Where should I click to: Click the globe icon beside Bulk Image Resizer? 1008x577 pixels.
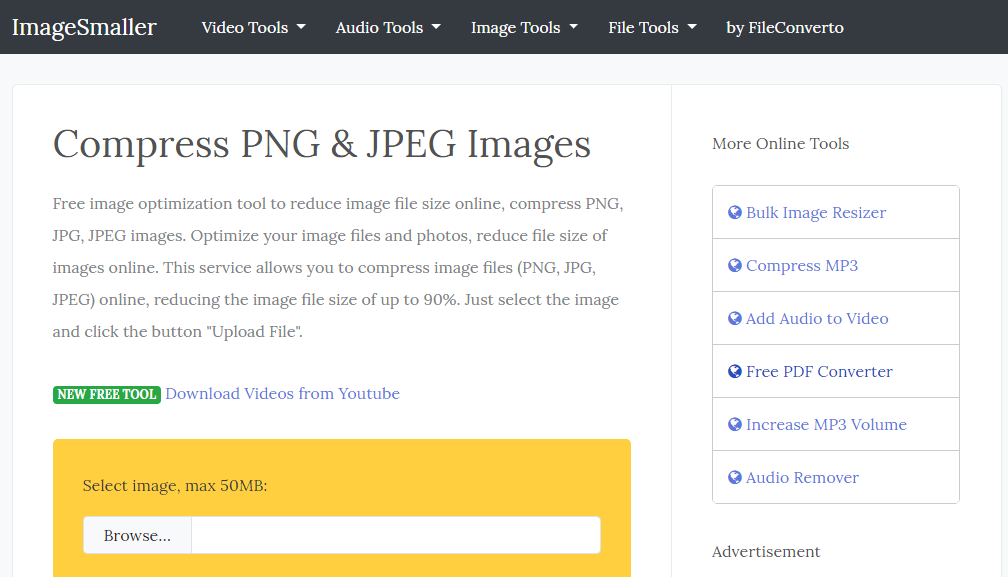(x=733, y=212)
